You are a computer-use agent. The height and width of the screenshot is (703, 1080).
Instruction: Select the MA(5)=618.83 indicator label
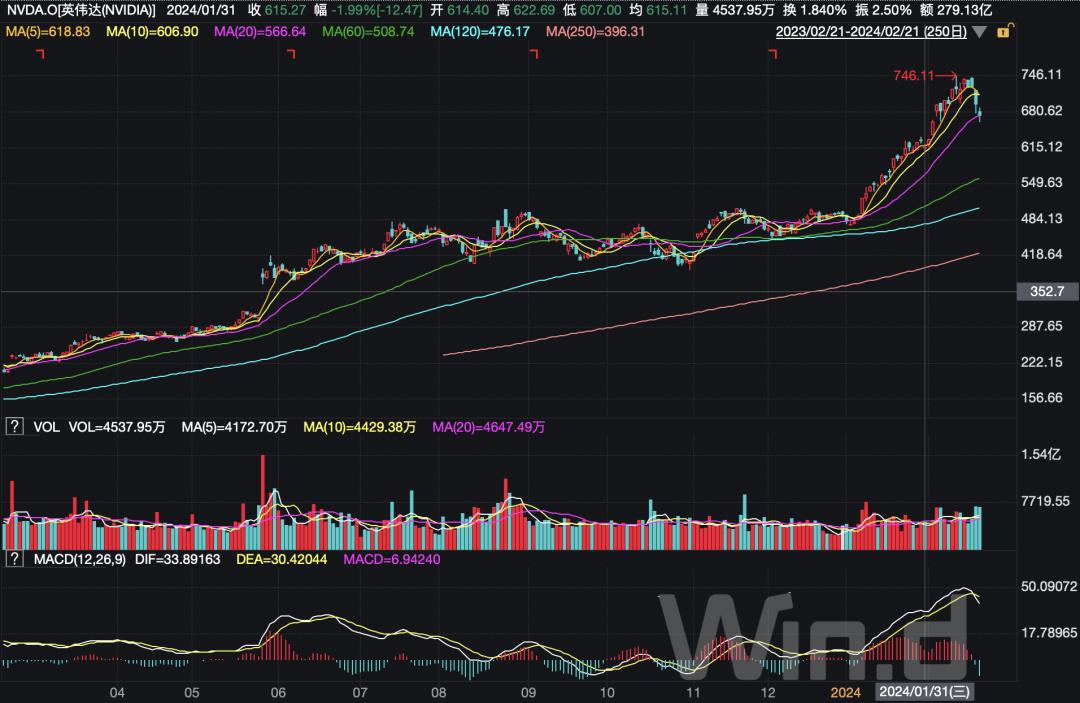pyautogui.click(x=48, y=32)
